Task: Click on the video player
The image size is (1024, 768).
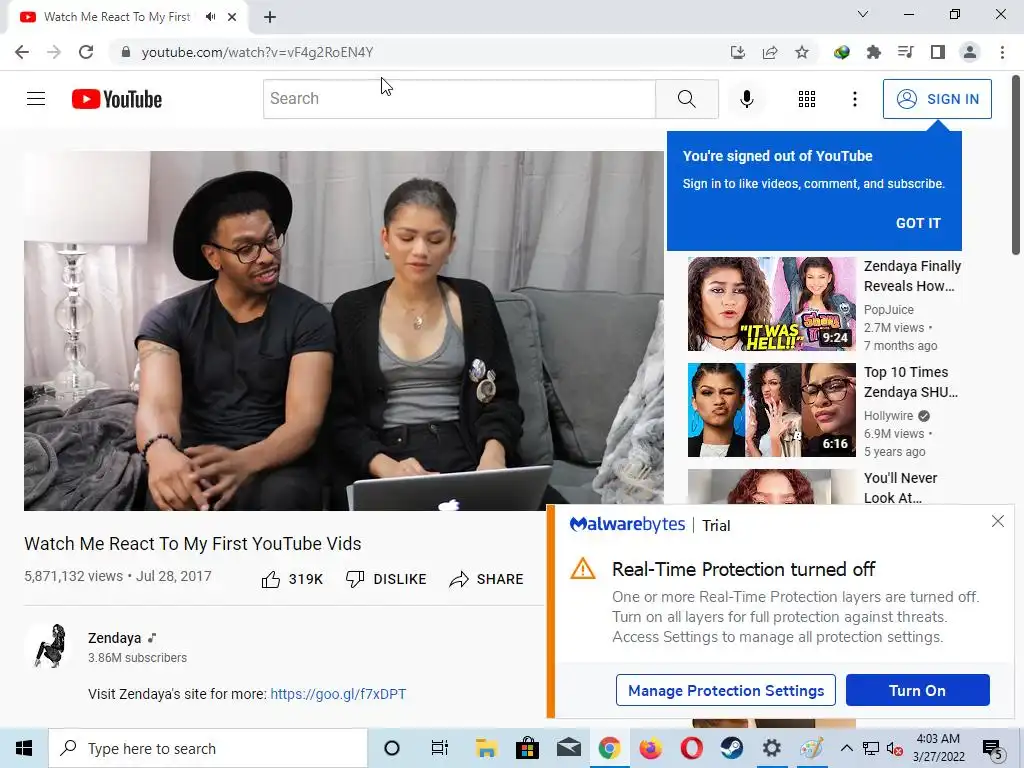Action: pos(344,330)
